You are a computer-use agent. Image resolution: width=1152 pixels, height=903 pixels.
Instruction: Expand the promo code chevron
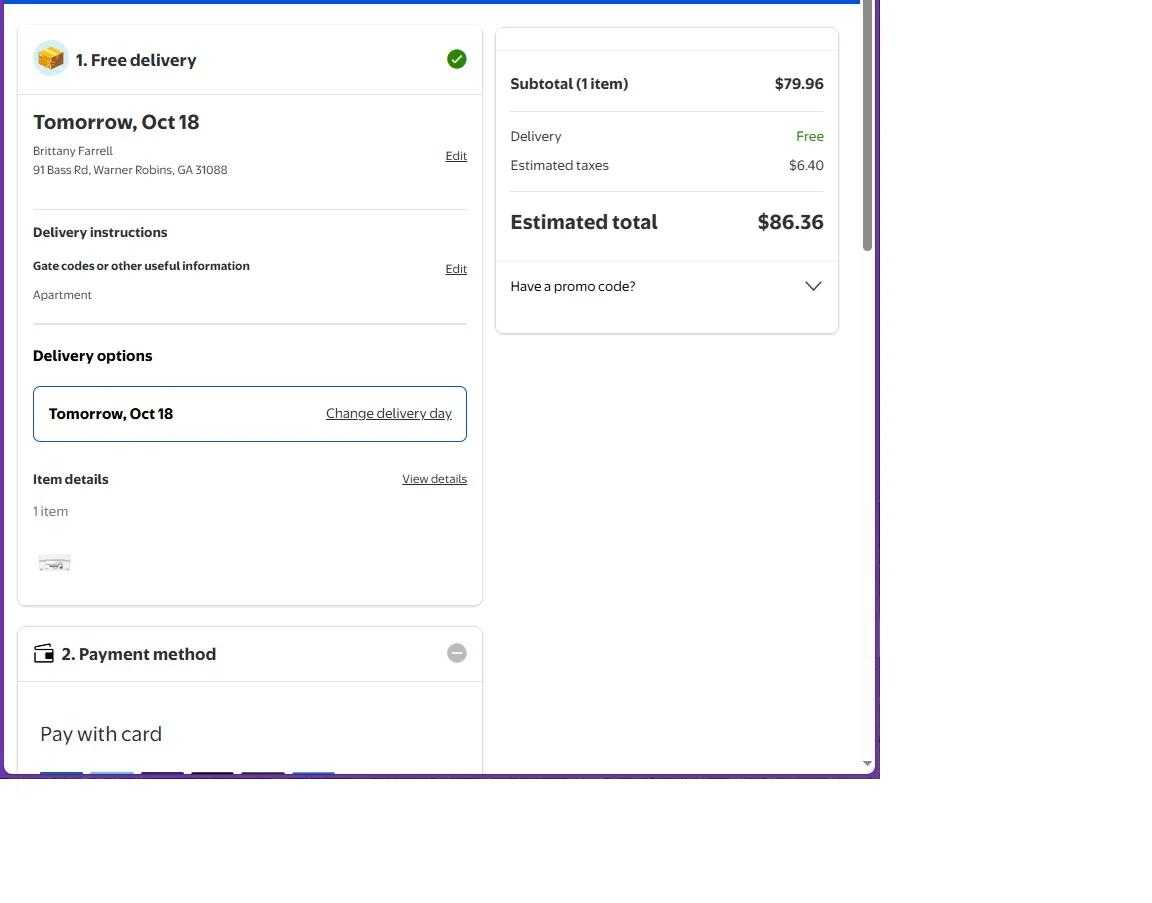pyautogui.click(x=813, y=286)
